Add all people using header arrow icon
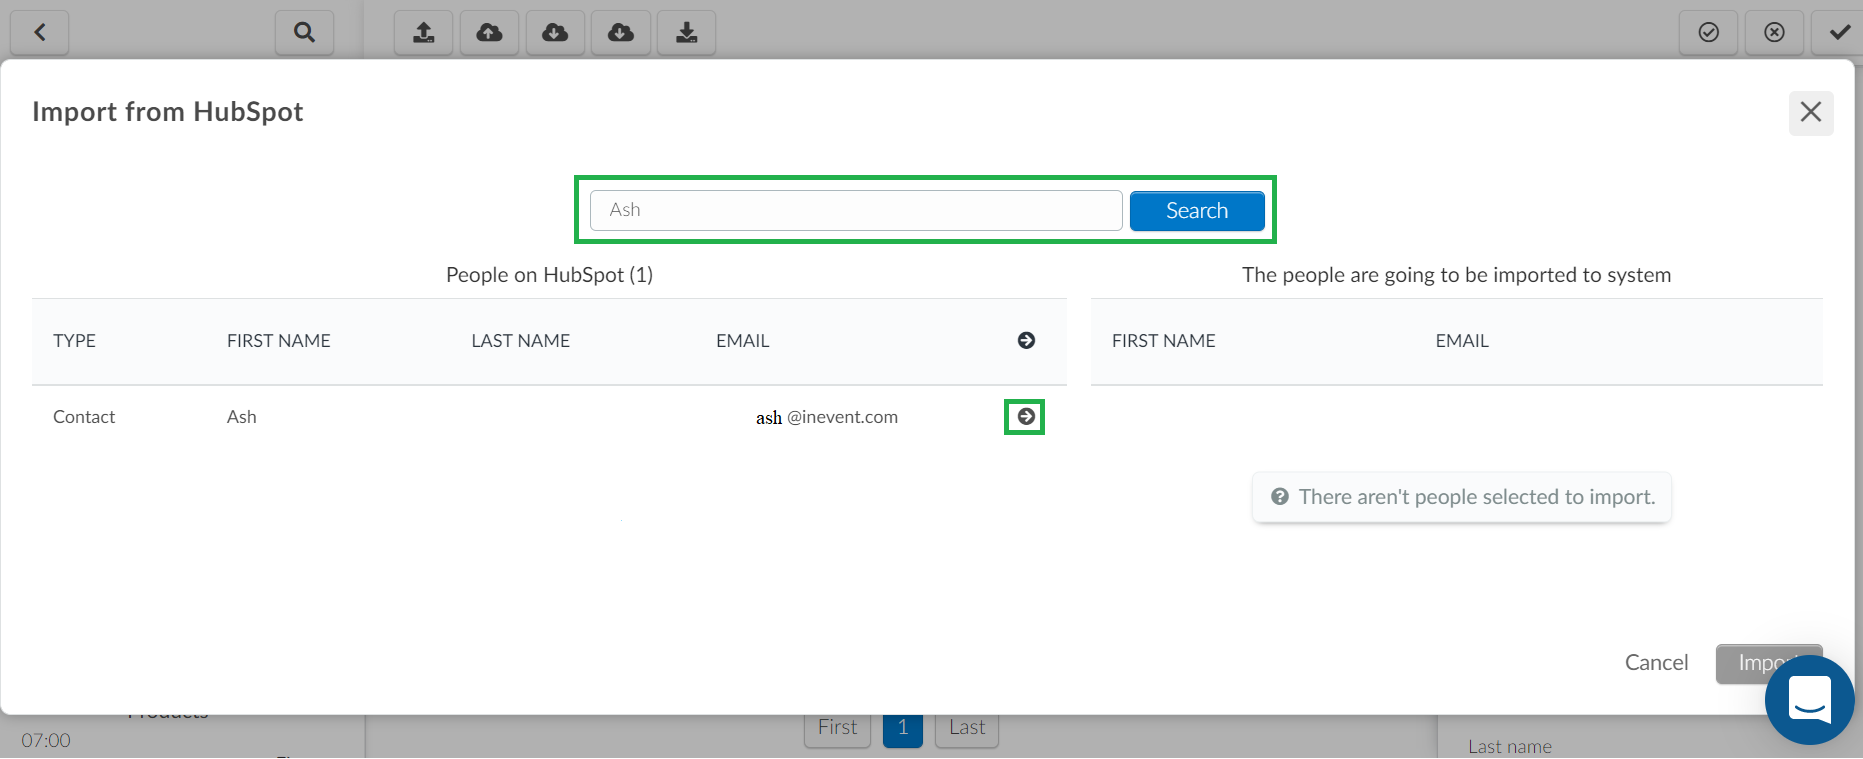 (1026, 341)
